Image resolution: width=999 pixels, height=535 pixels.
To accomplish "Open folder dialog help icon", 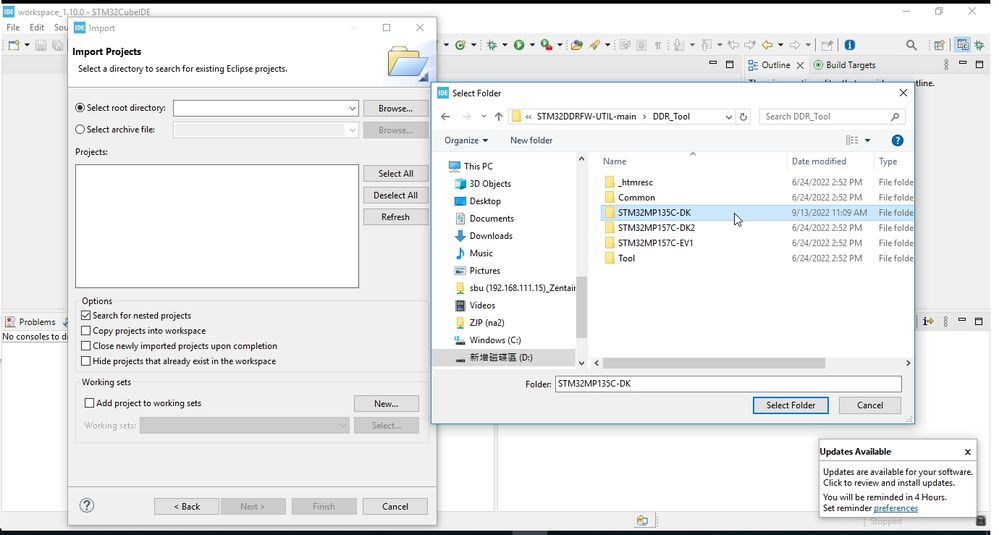I will tap(897, 141).
